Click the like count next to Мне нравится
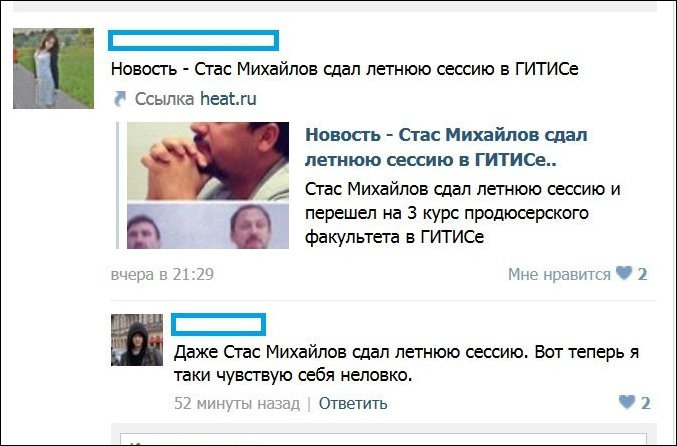Viewport: 677px width, 446px height. tap(642, 274)
